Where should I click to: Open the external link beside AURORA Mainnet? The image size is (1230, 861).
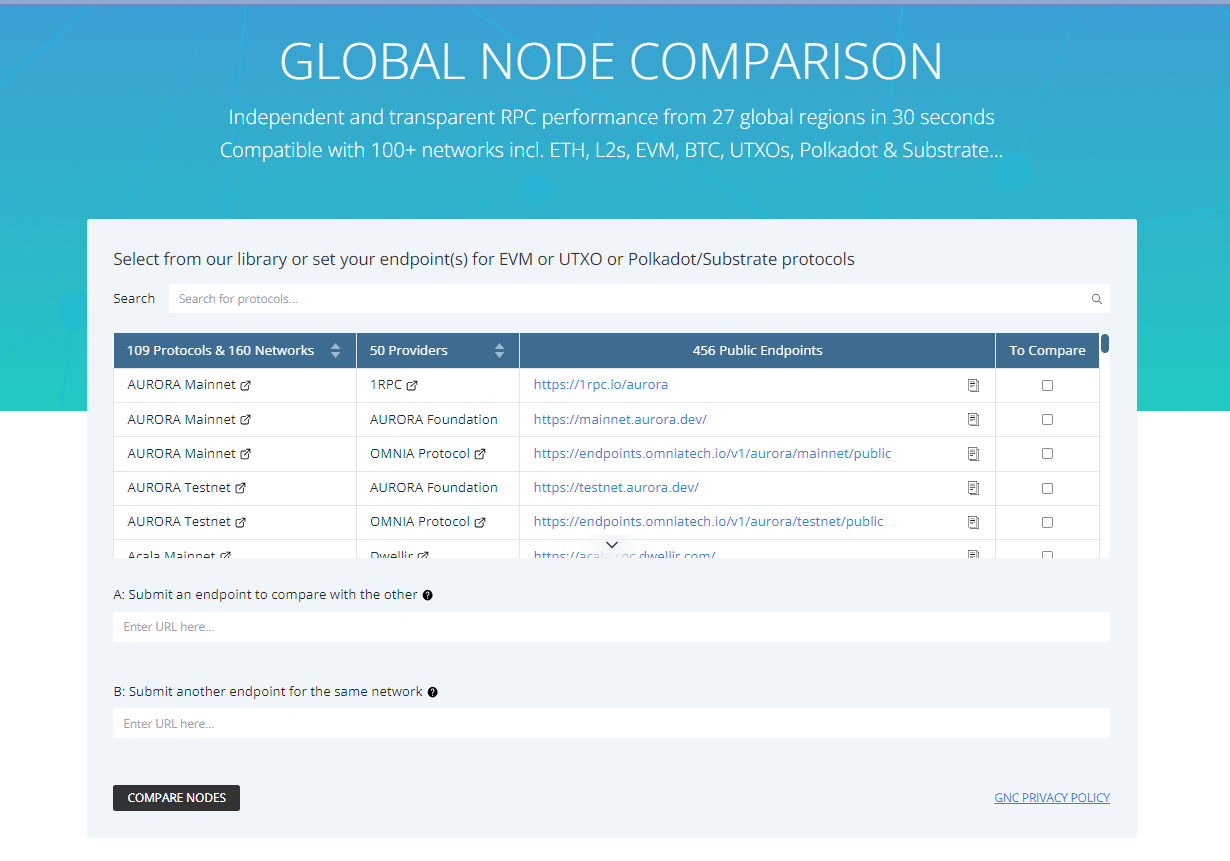click(x=245, y=384)
